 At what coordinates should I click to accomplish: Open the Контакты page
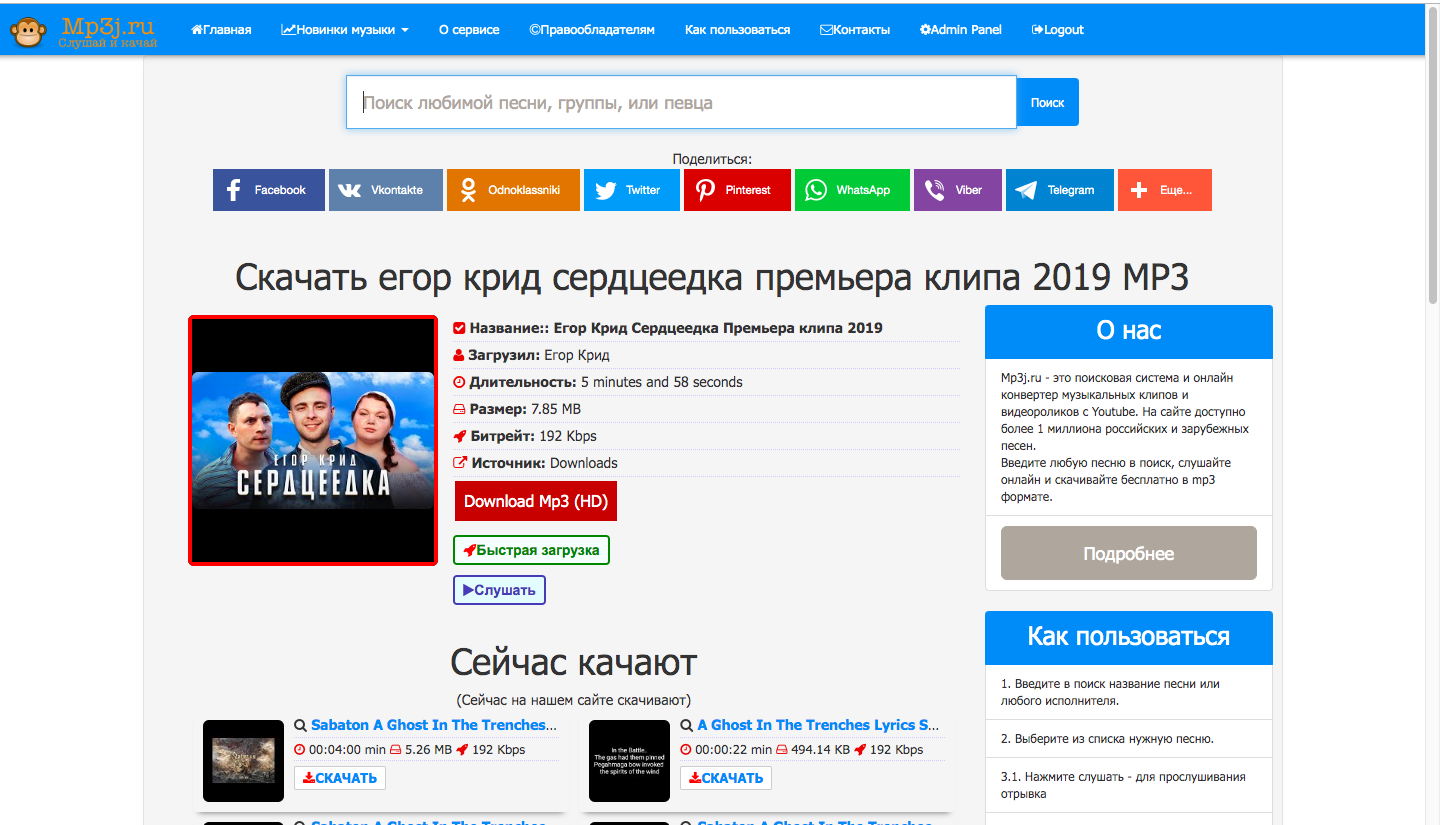coord(855,30)
